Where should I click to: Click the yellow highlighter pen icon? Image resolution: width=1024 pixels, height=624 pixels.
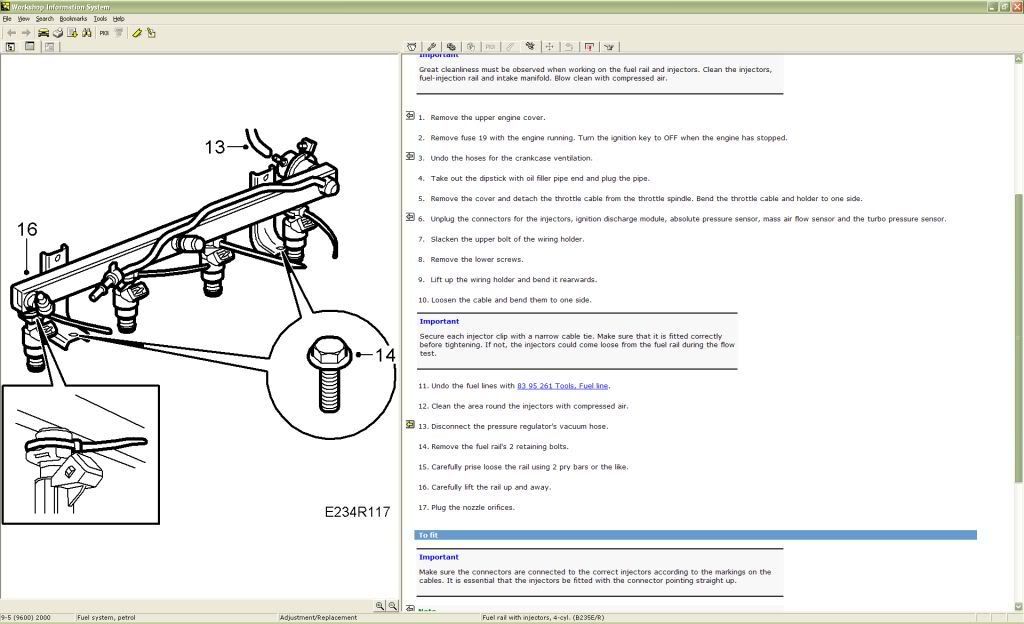(137, 33)
